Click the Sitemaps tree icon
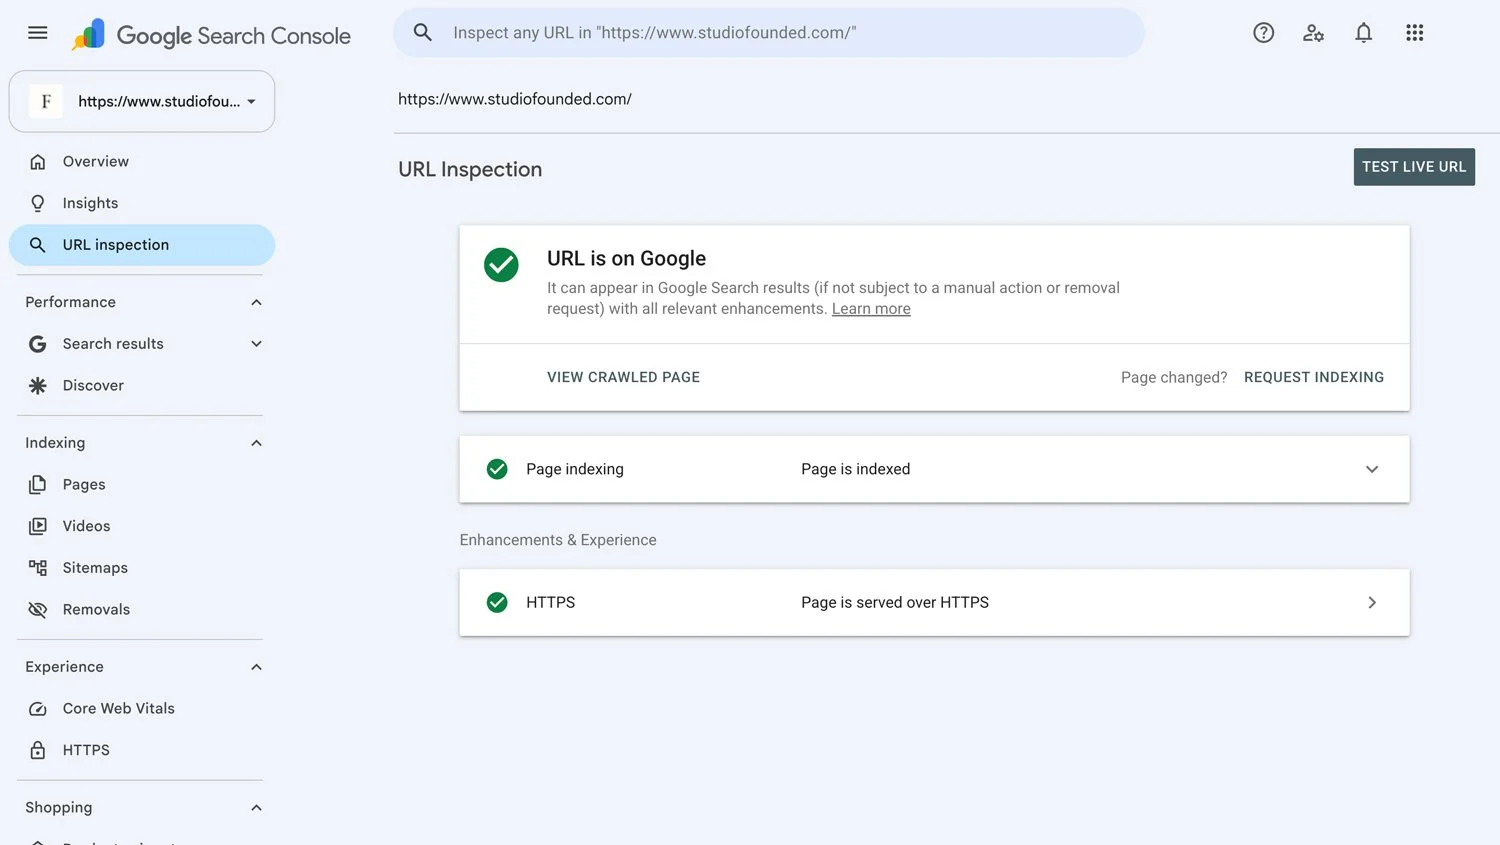The width and height of the screenshot is (1500, 845). (x=38, y=568)
